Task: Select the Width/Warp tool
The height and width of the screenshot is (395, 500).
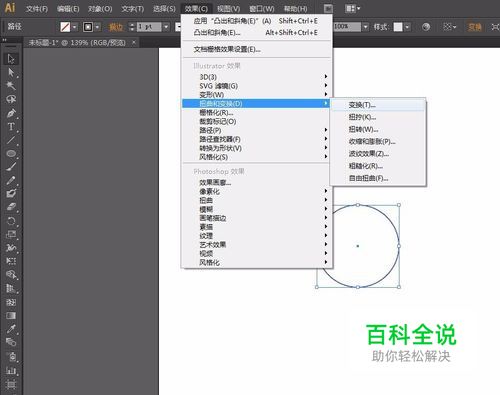Action: [x=11, y=248]
